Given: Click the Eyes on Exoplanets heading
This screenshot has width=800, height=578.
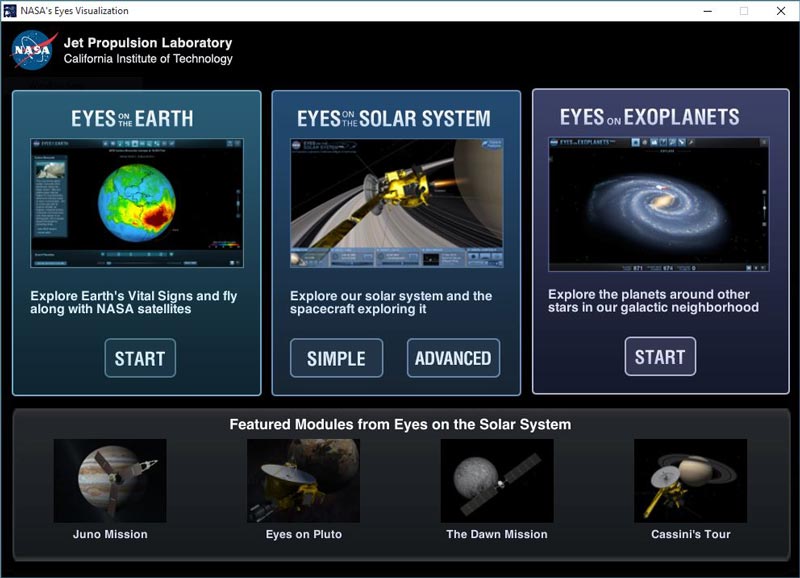Looking at the screenshot, I should click(x=649, y=117).
